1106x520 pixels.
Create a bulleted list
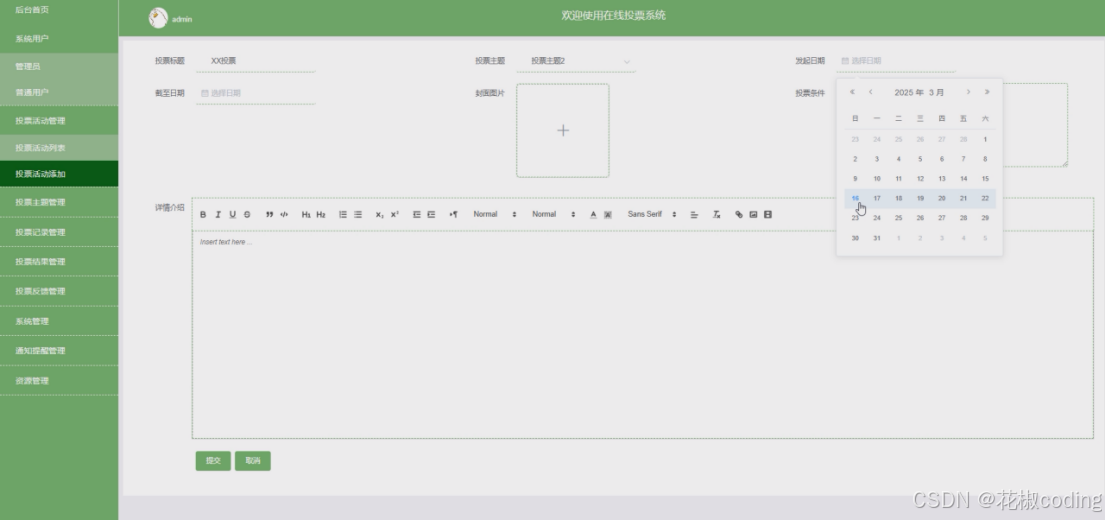[x=358, y=214]
